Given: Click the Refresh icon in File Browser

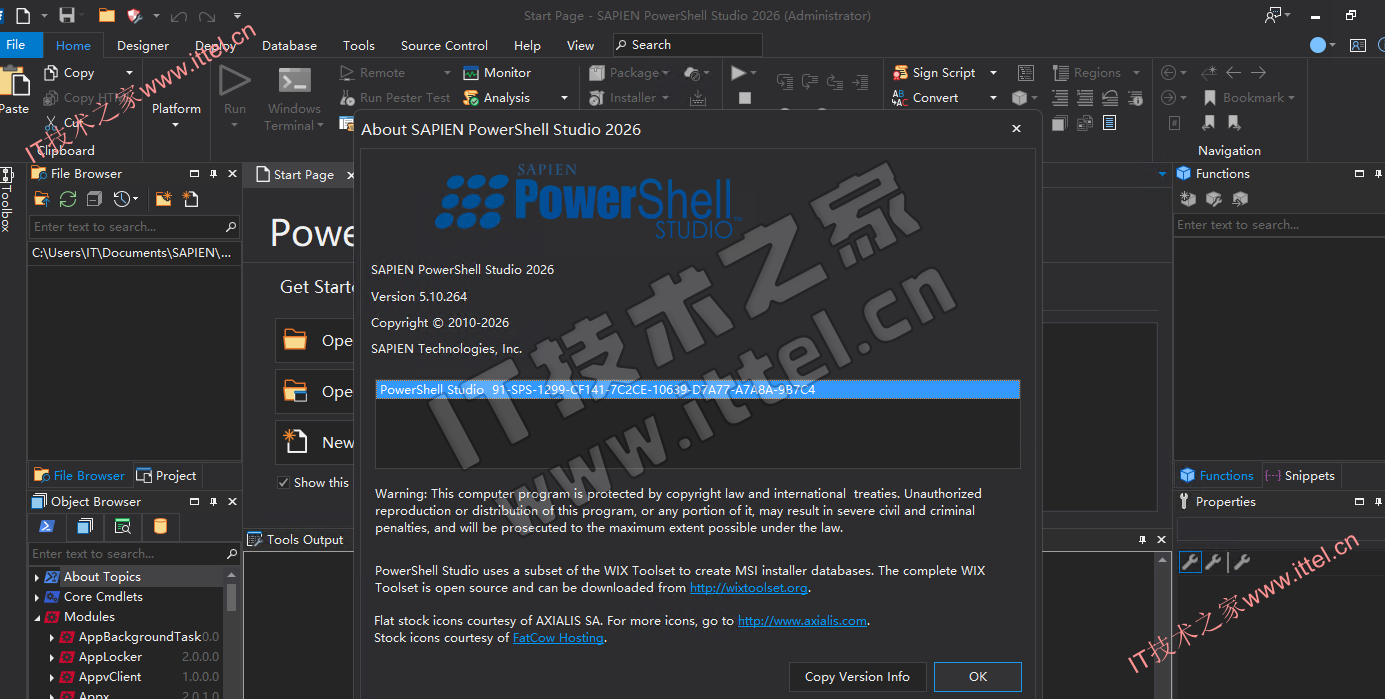Looking at the screenshot, I should point(67,199).
